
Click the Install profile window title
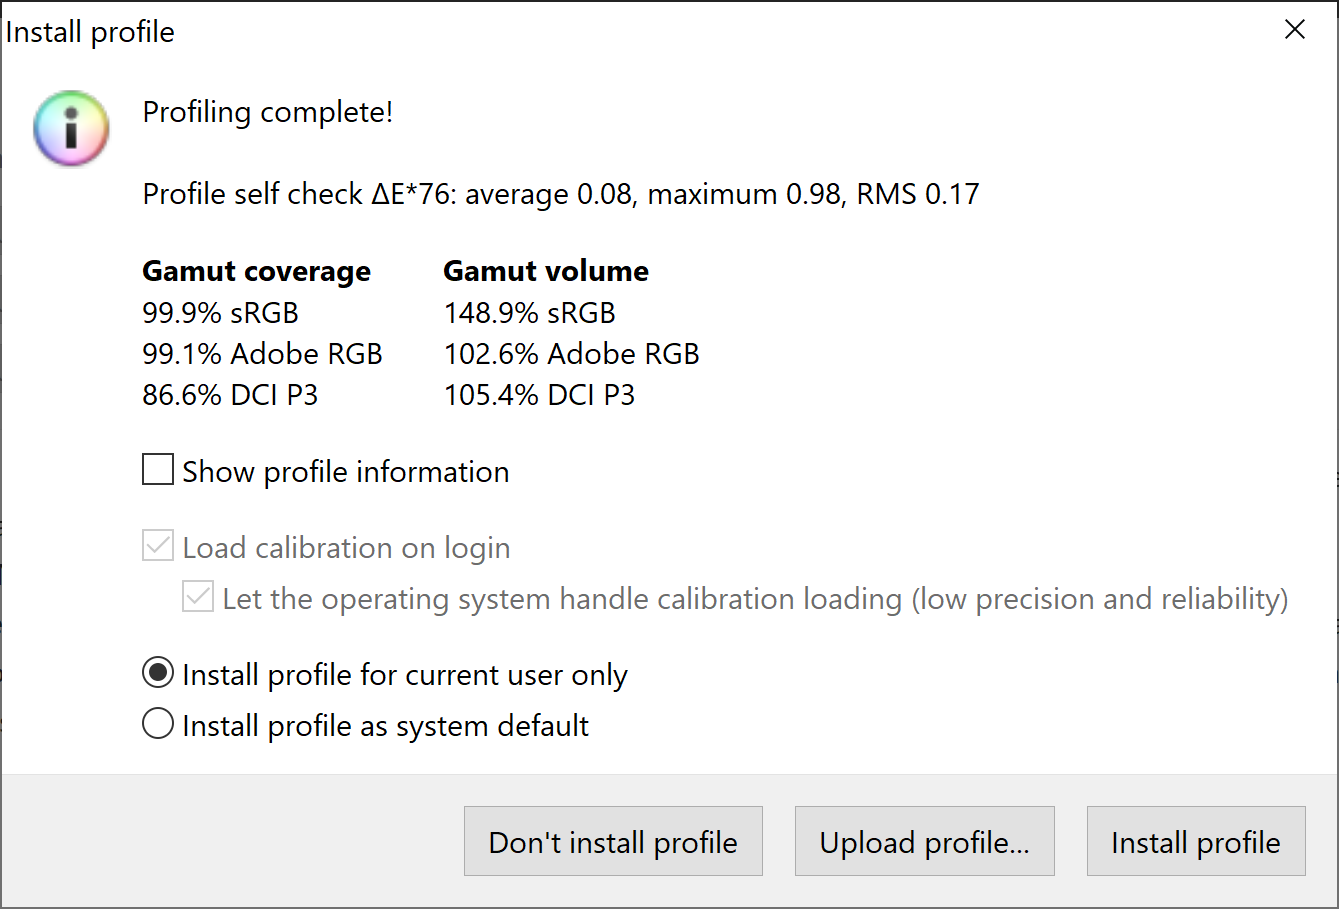point(90,32)
